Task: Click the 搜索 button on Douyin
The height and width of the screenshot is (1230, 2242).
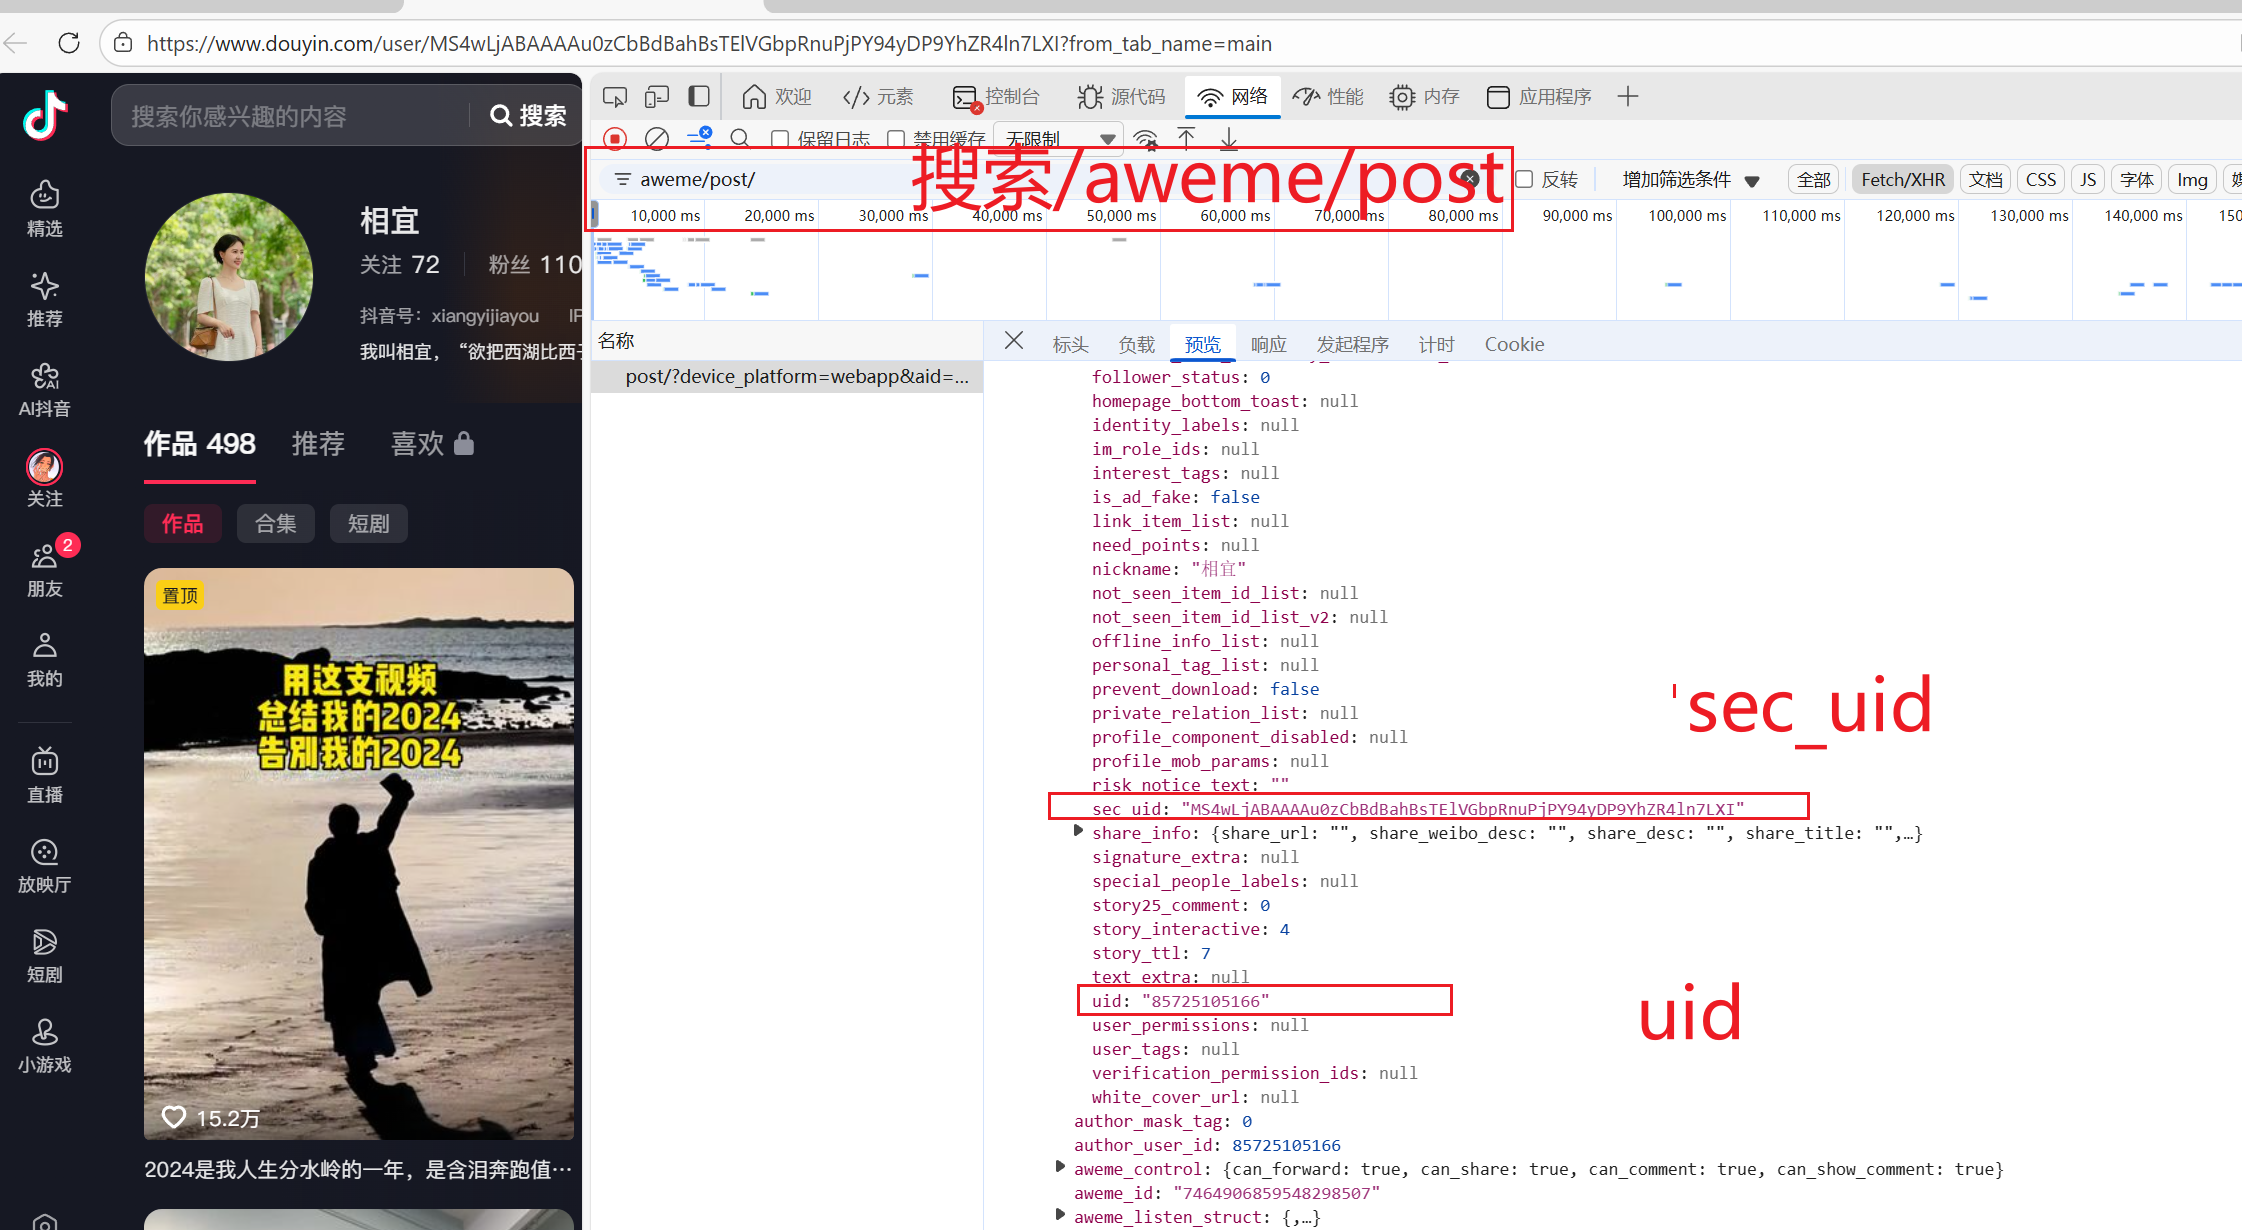Action: click(528, 116)
